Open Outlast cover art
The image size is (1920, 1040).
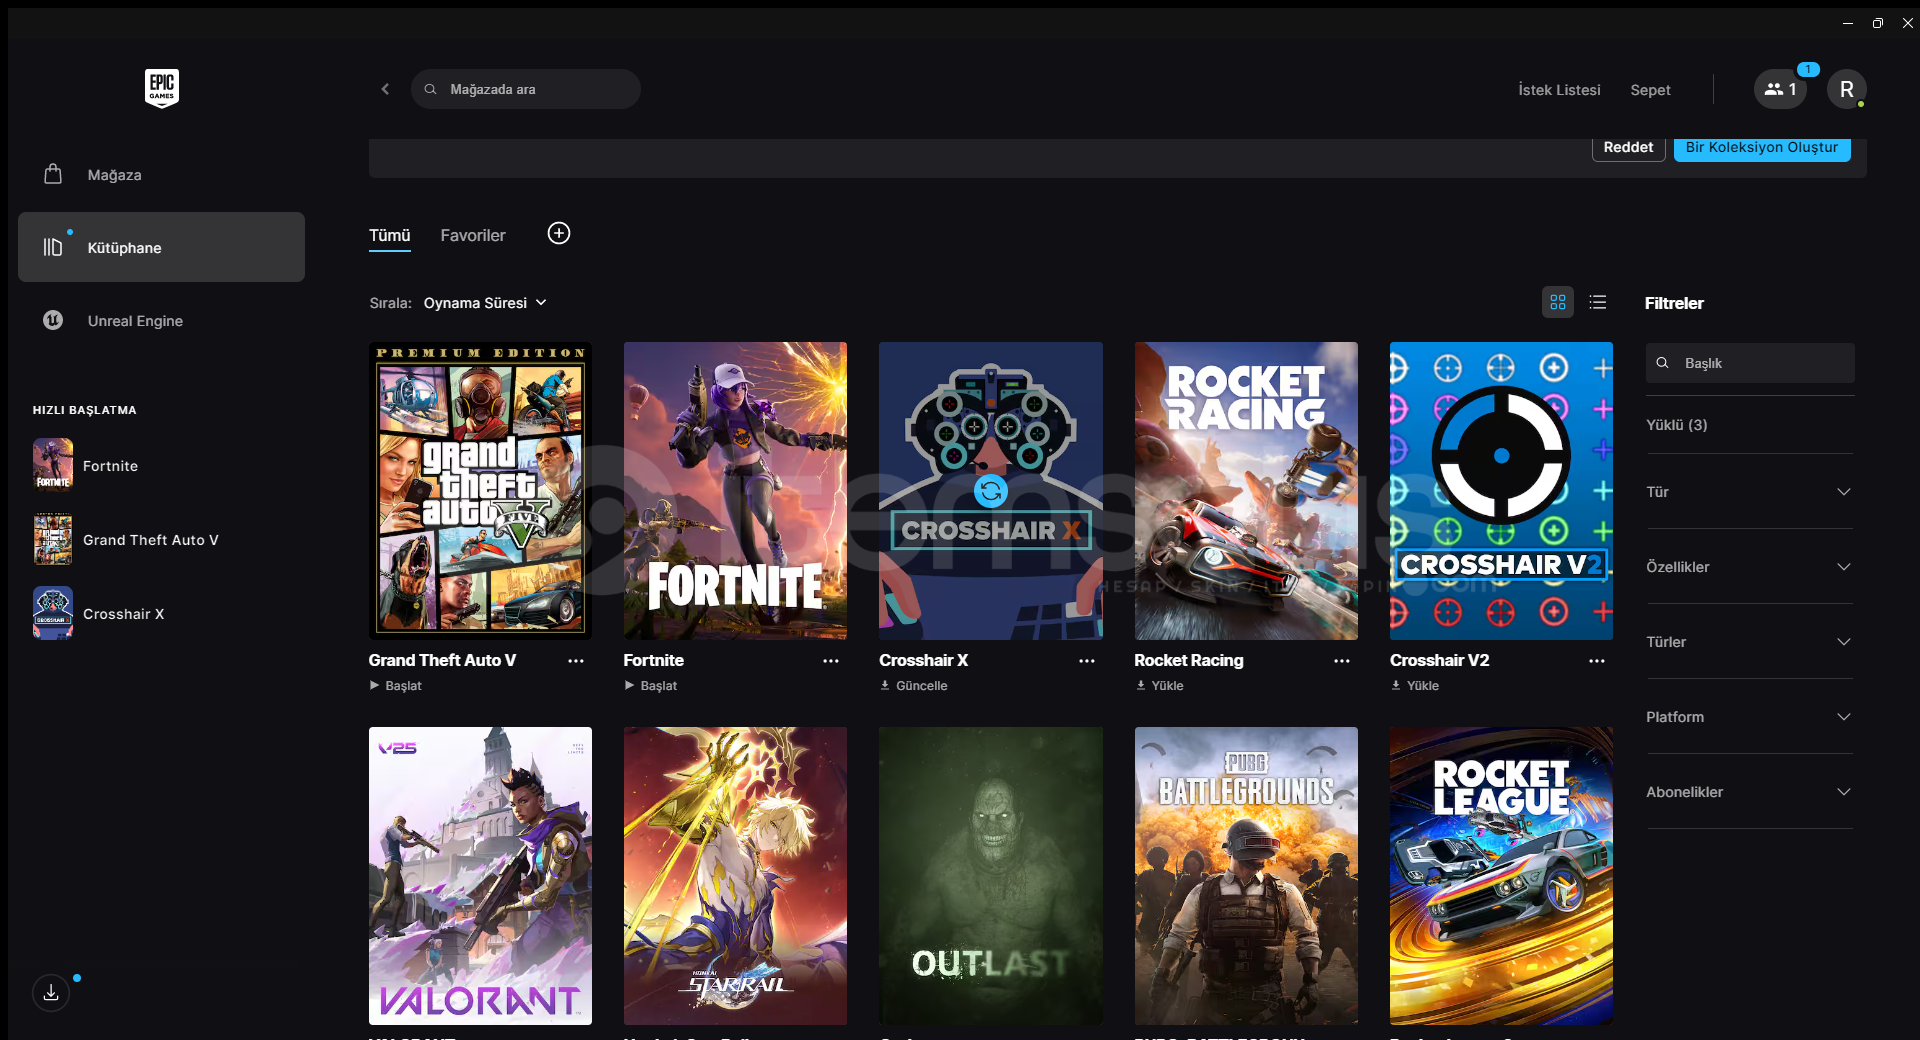[991, 876]
